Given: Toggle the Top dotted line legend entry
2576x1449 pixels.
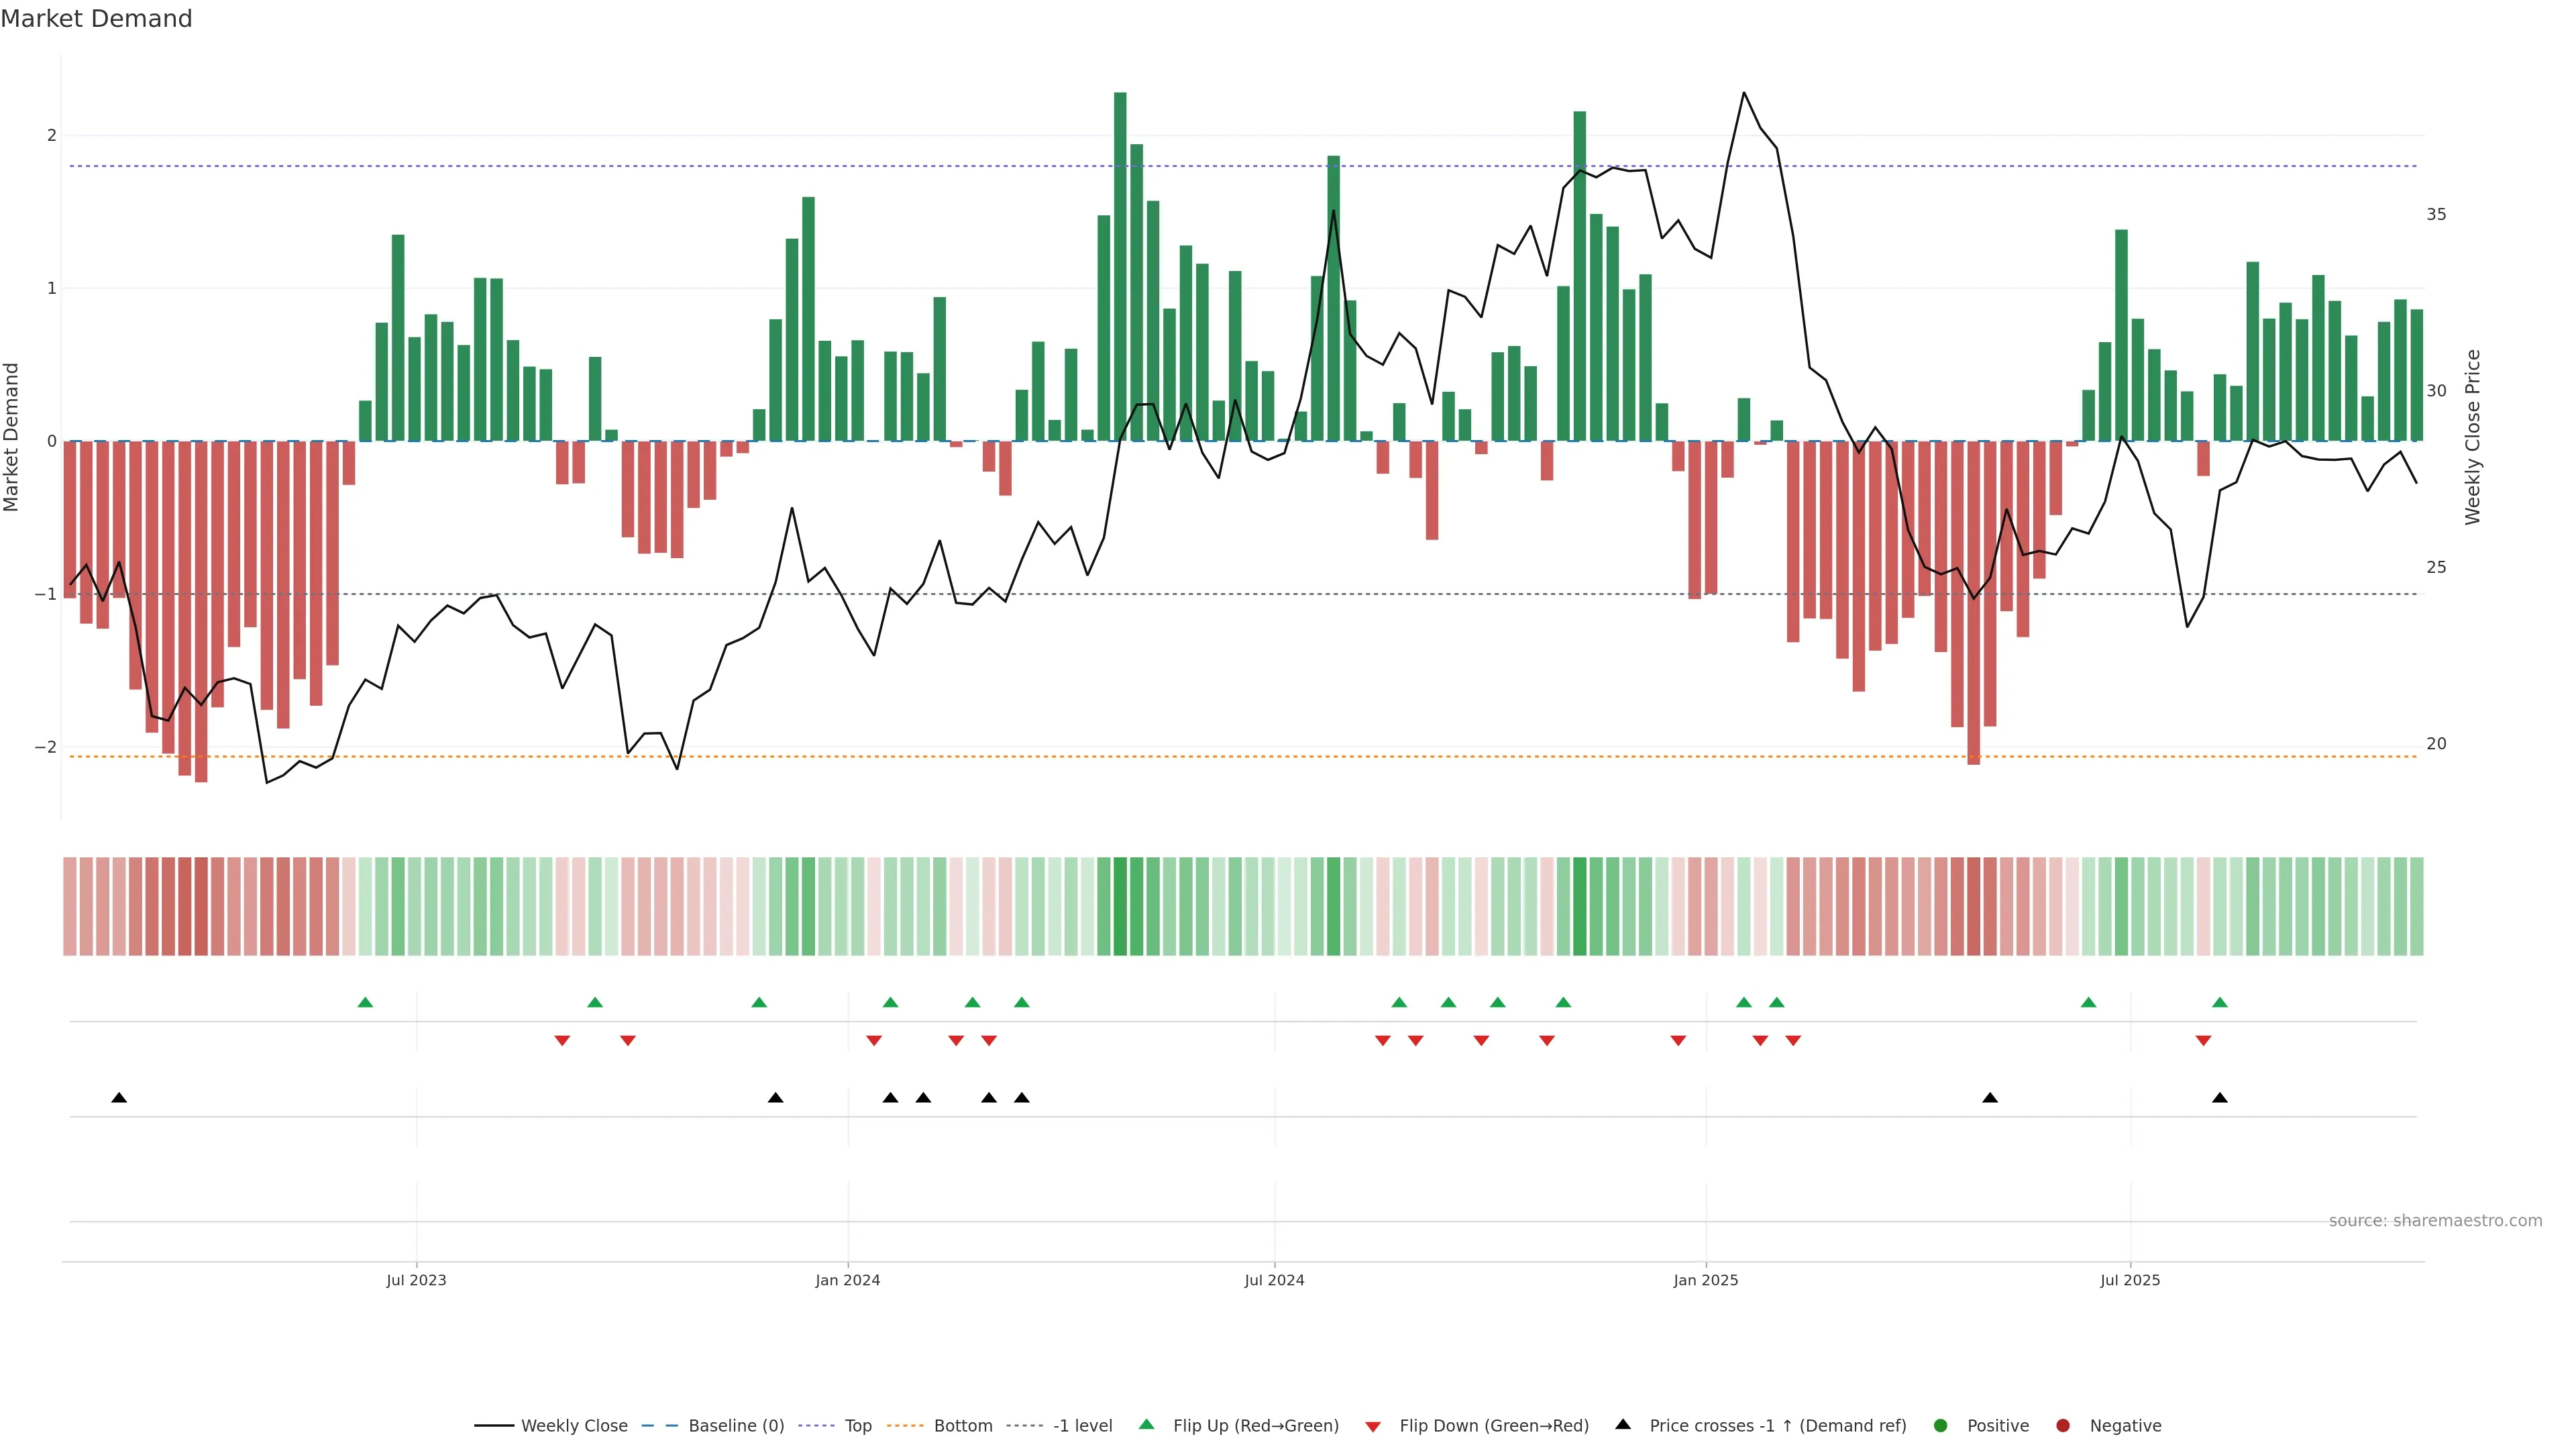Looking at the screenshot, I should pos(857,1425).
